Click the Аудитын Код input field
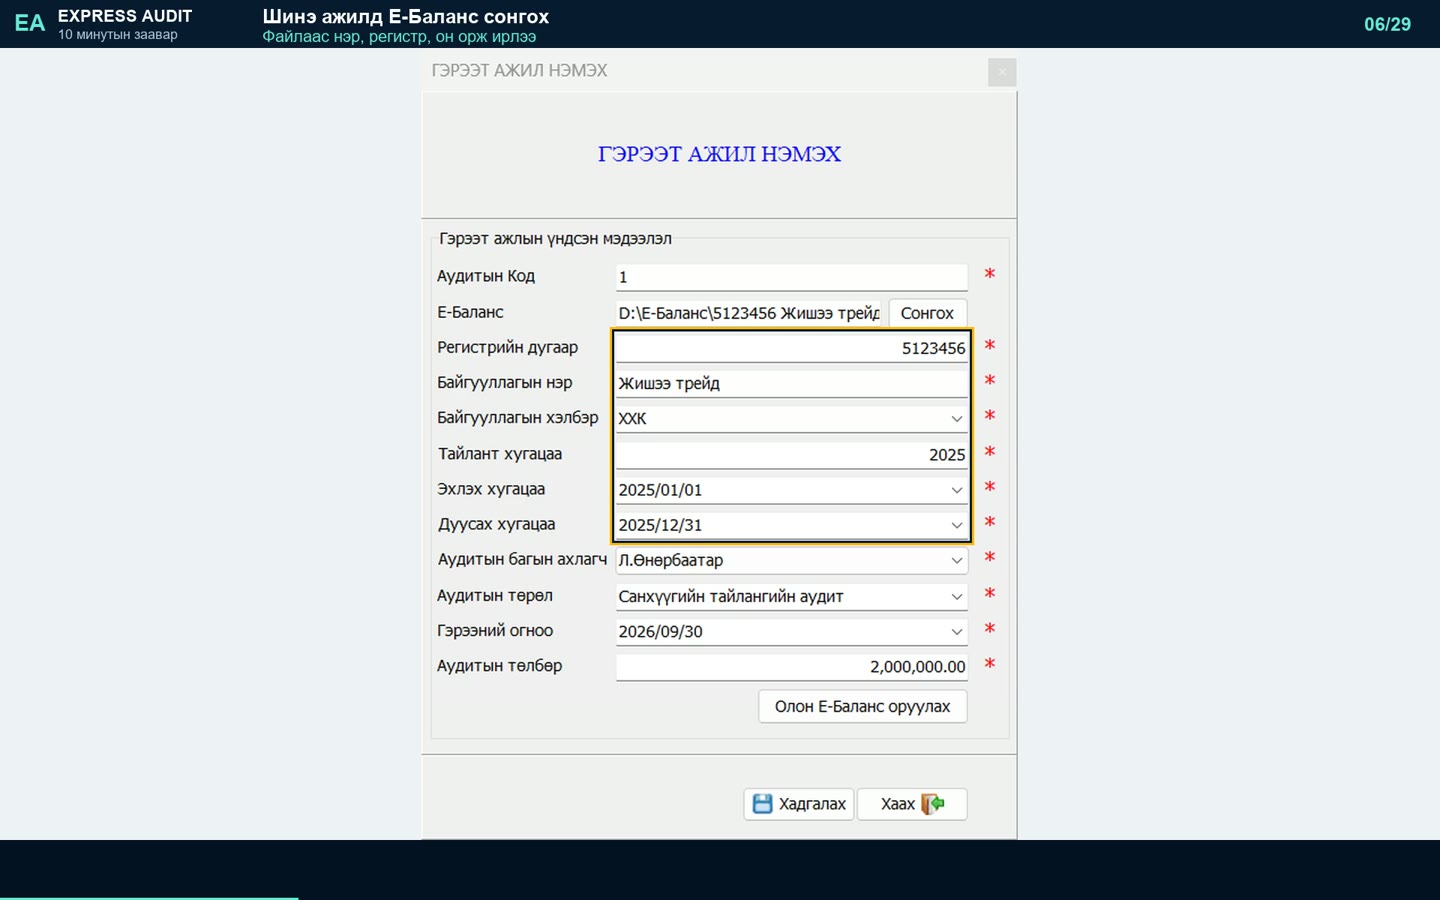Viewport: 1440px width, 900px height. 791,277
